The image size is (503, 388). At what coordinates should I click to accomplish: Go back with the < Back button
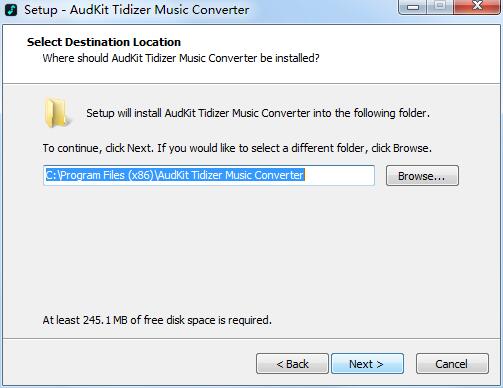[x=292, y=364]
